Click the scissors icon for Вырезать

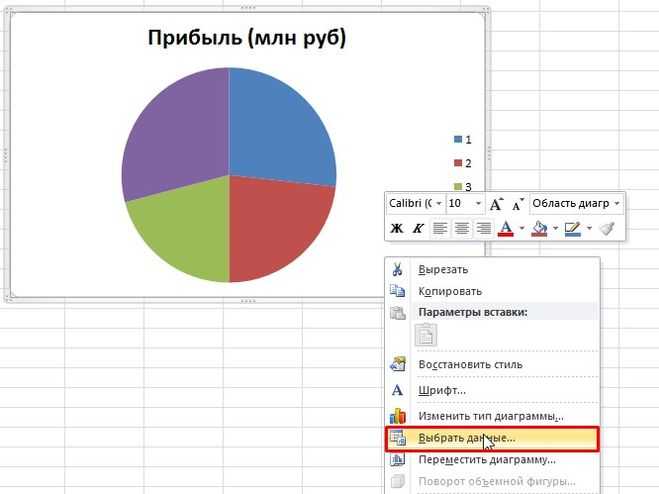(x=397, y=269)
